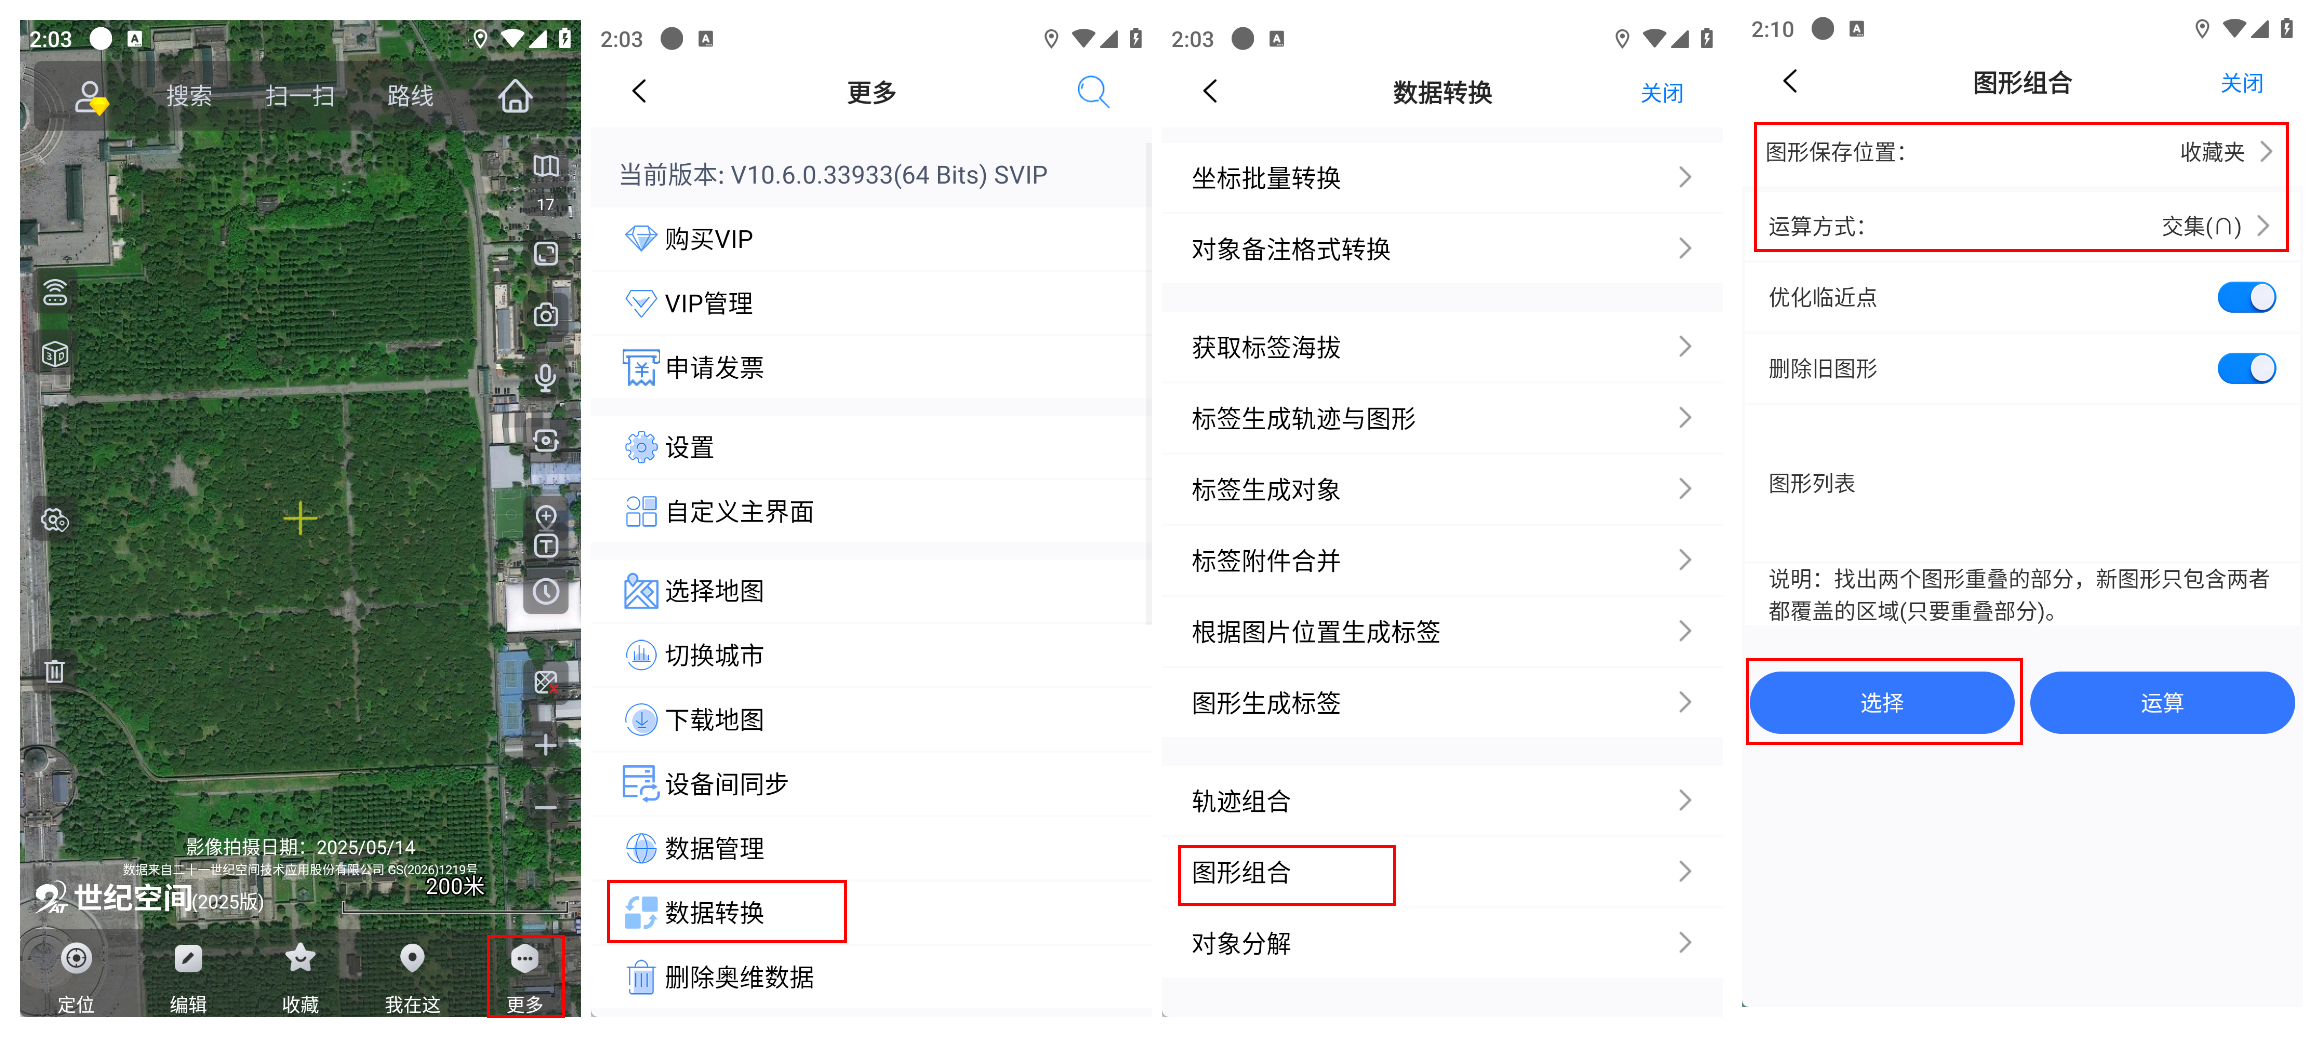
Task: Tap the screenshot frame icon on map
Action: (x=546, y=253)
